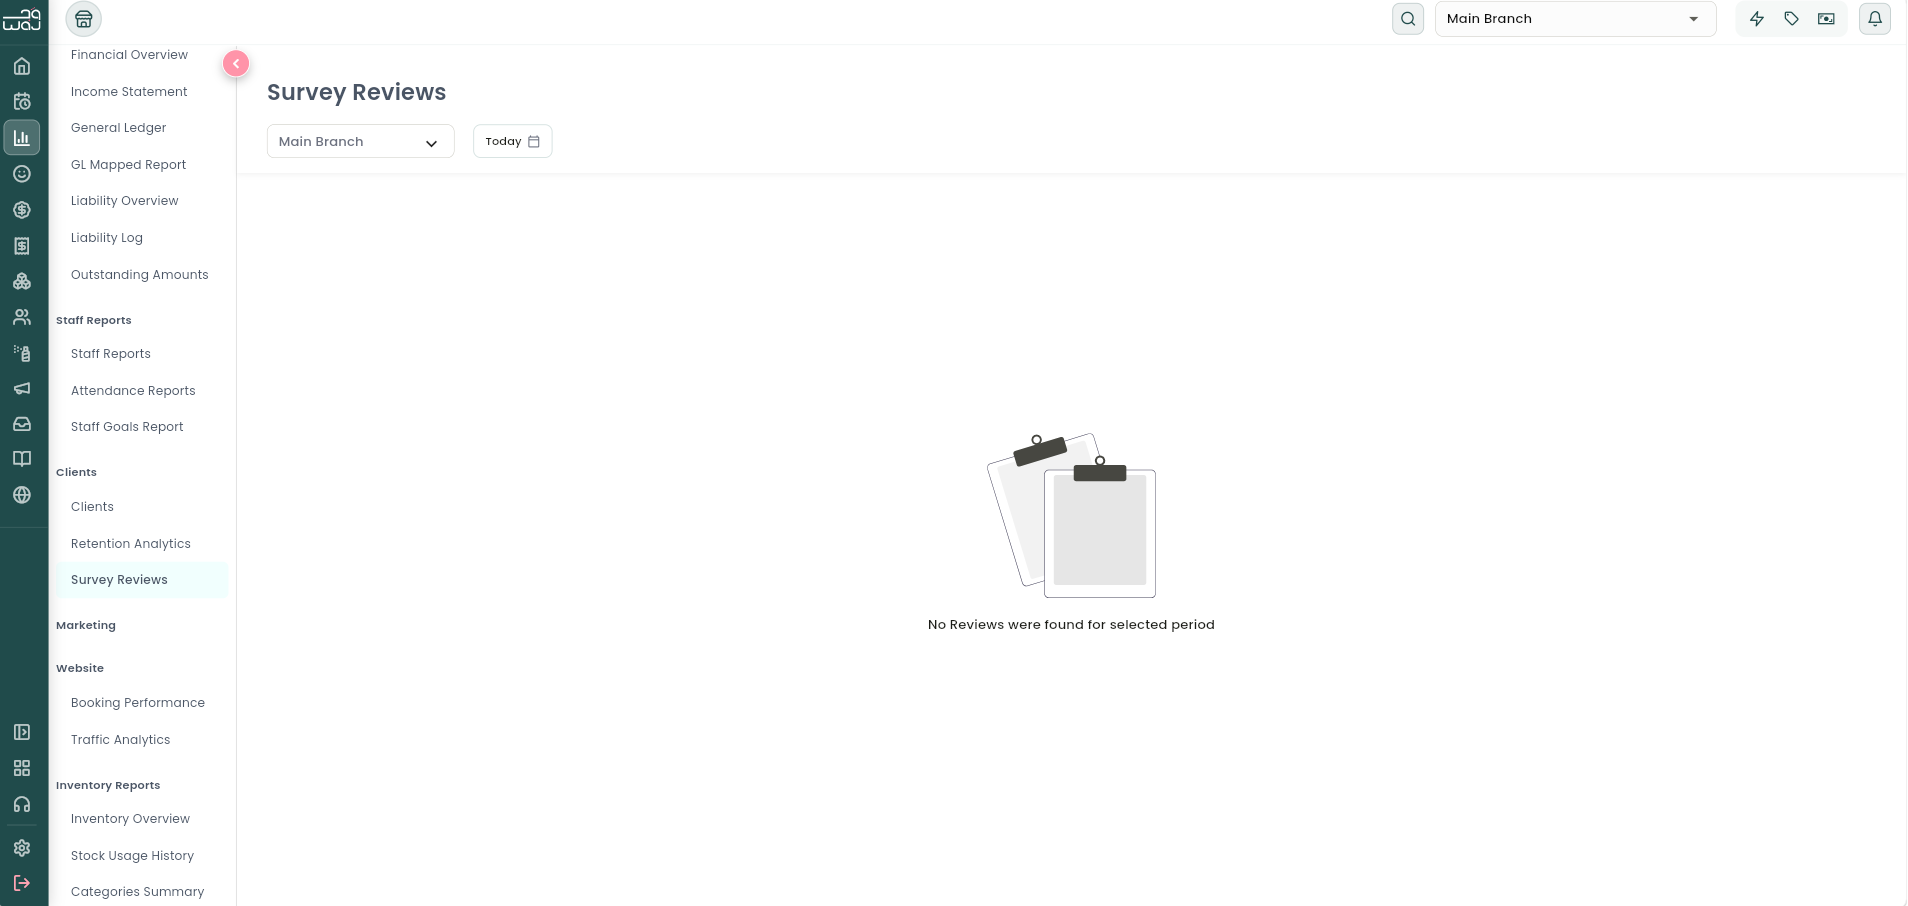
Task: Go to Income Statement report
Action: [129, 92]
